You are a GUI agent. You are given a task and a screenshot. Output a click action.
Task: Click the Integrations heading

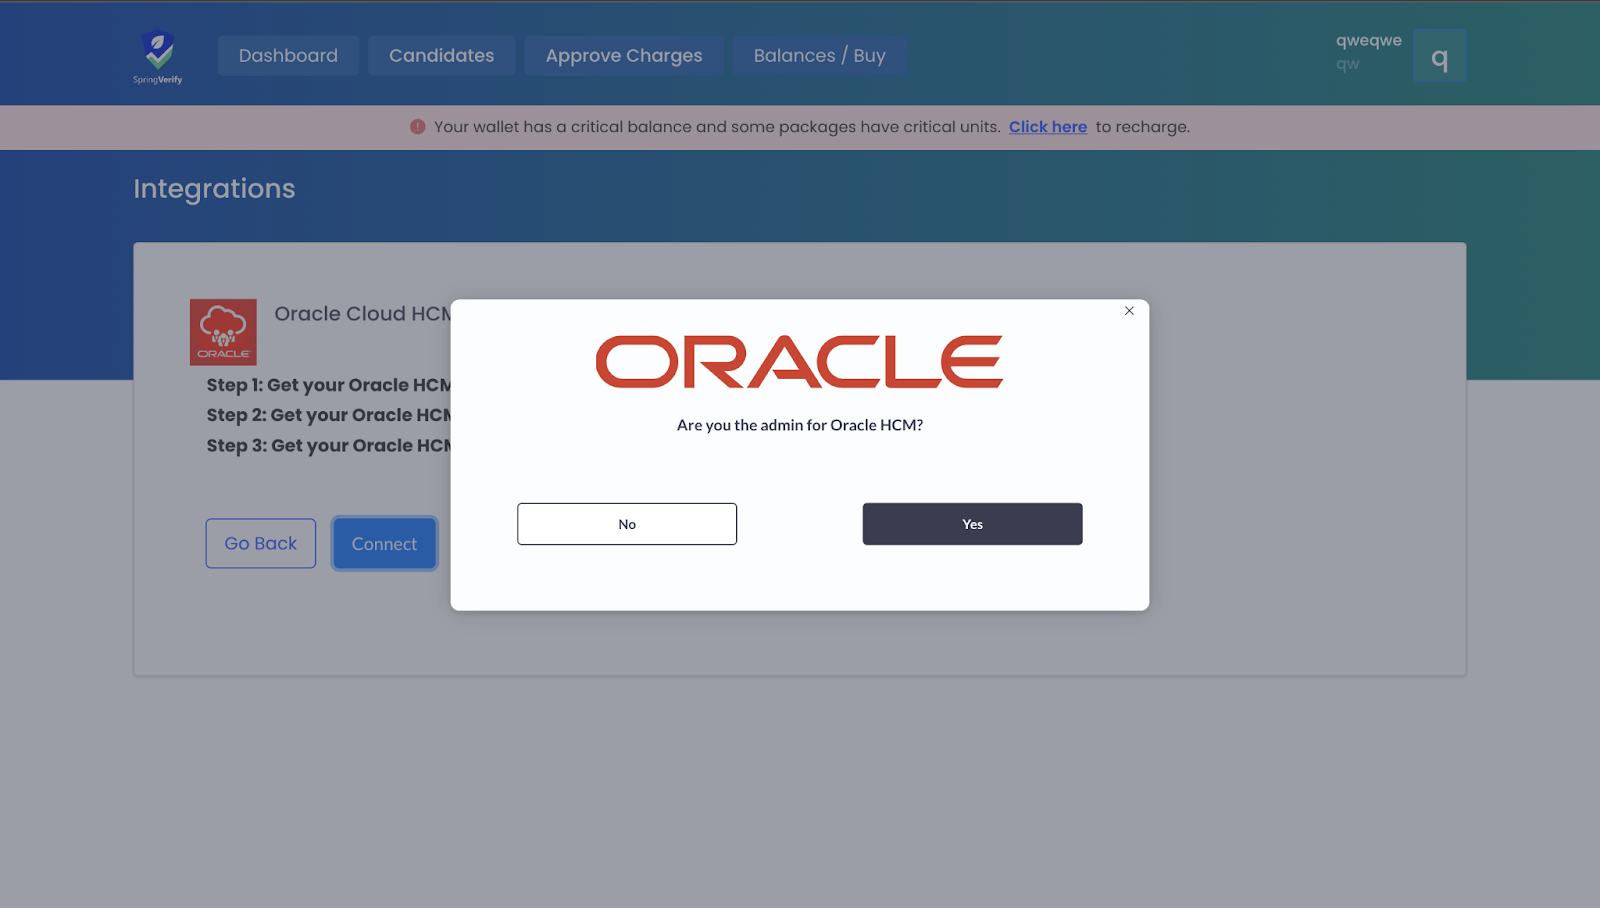tap(214, 189)
